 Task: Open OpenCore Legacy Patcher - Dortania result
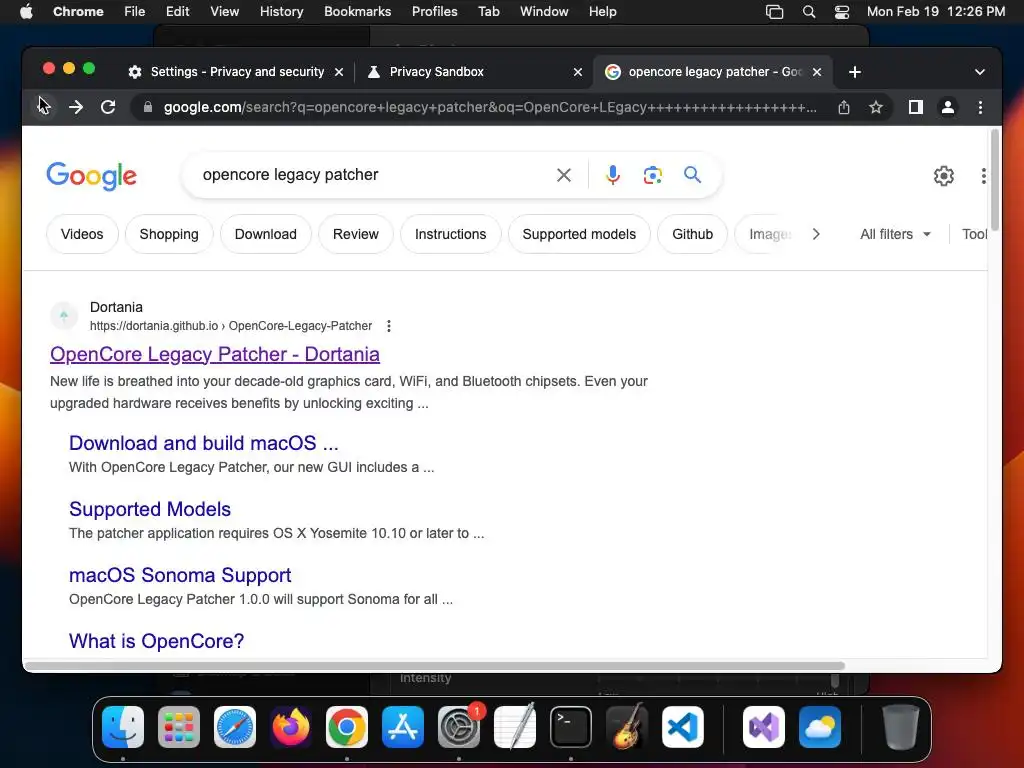(x=215, y=354)
